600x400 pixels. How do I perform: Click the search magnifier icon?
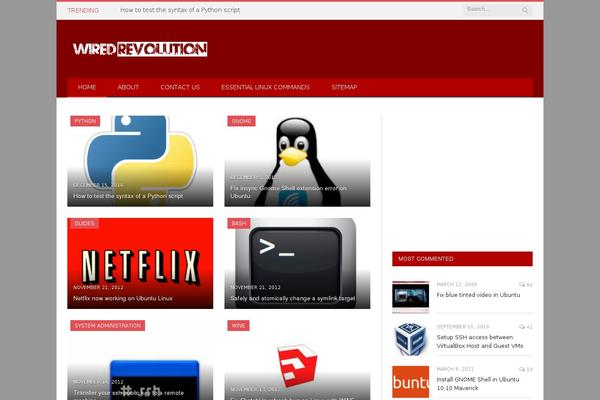525,10
